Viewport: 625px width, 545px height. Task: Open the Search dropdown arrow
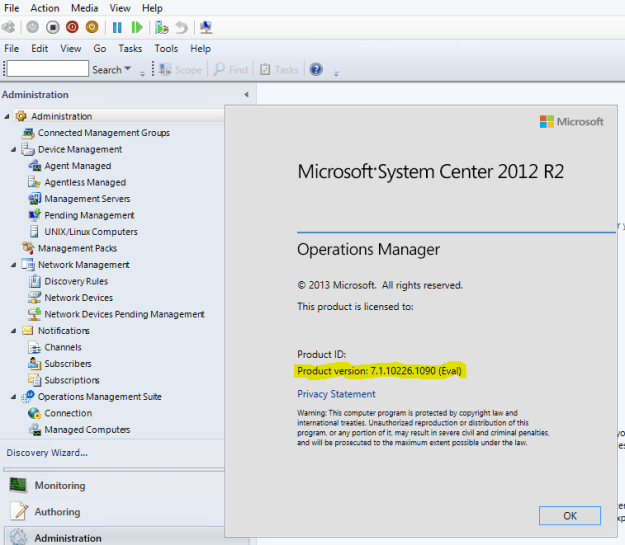(128, 69)
